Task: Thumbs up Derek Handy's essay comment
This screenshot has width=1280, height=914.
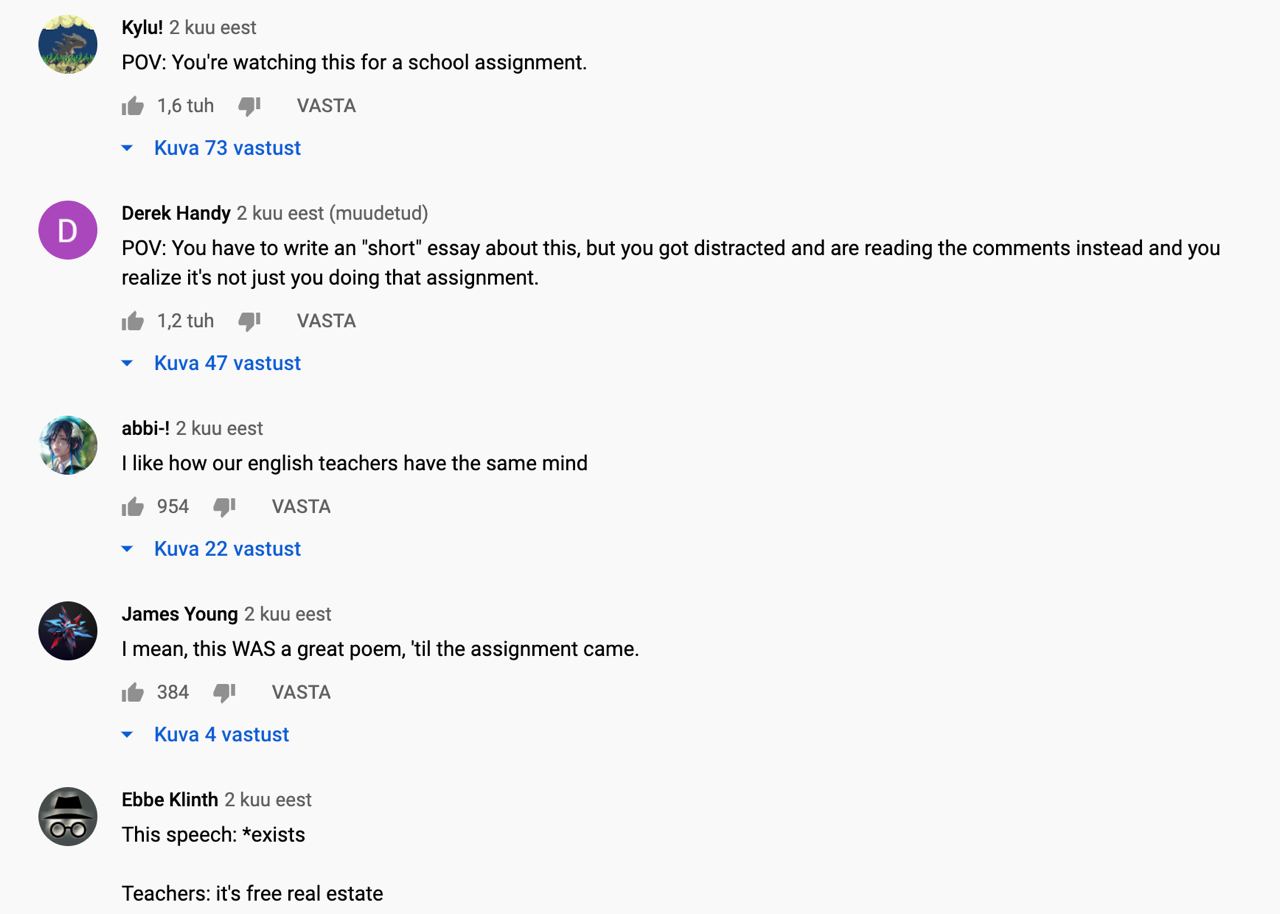Action: pos(133,321)
